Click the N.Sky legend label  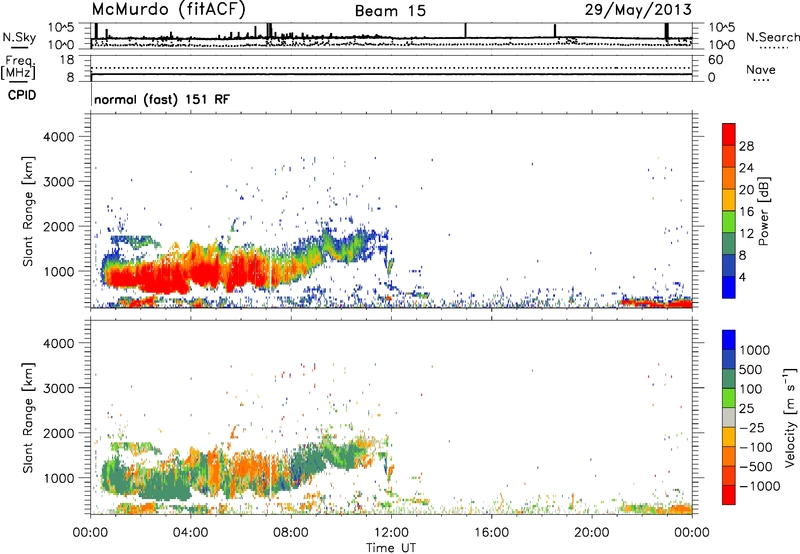[19, 37]
